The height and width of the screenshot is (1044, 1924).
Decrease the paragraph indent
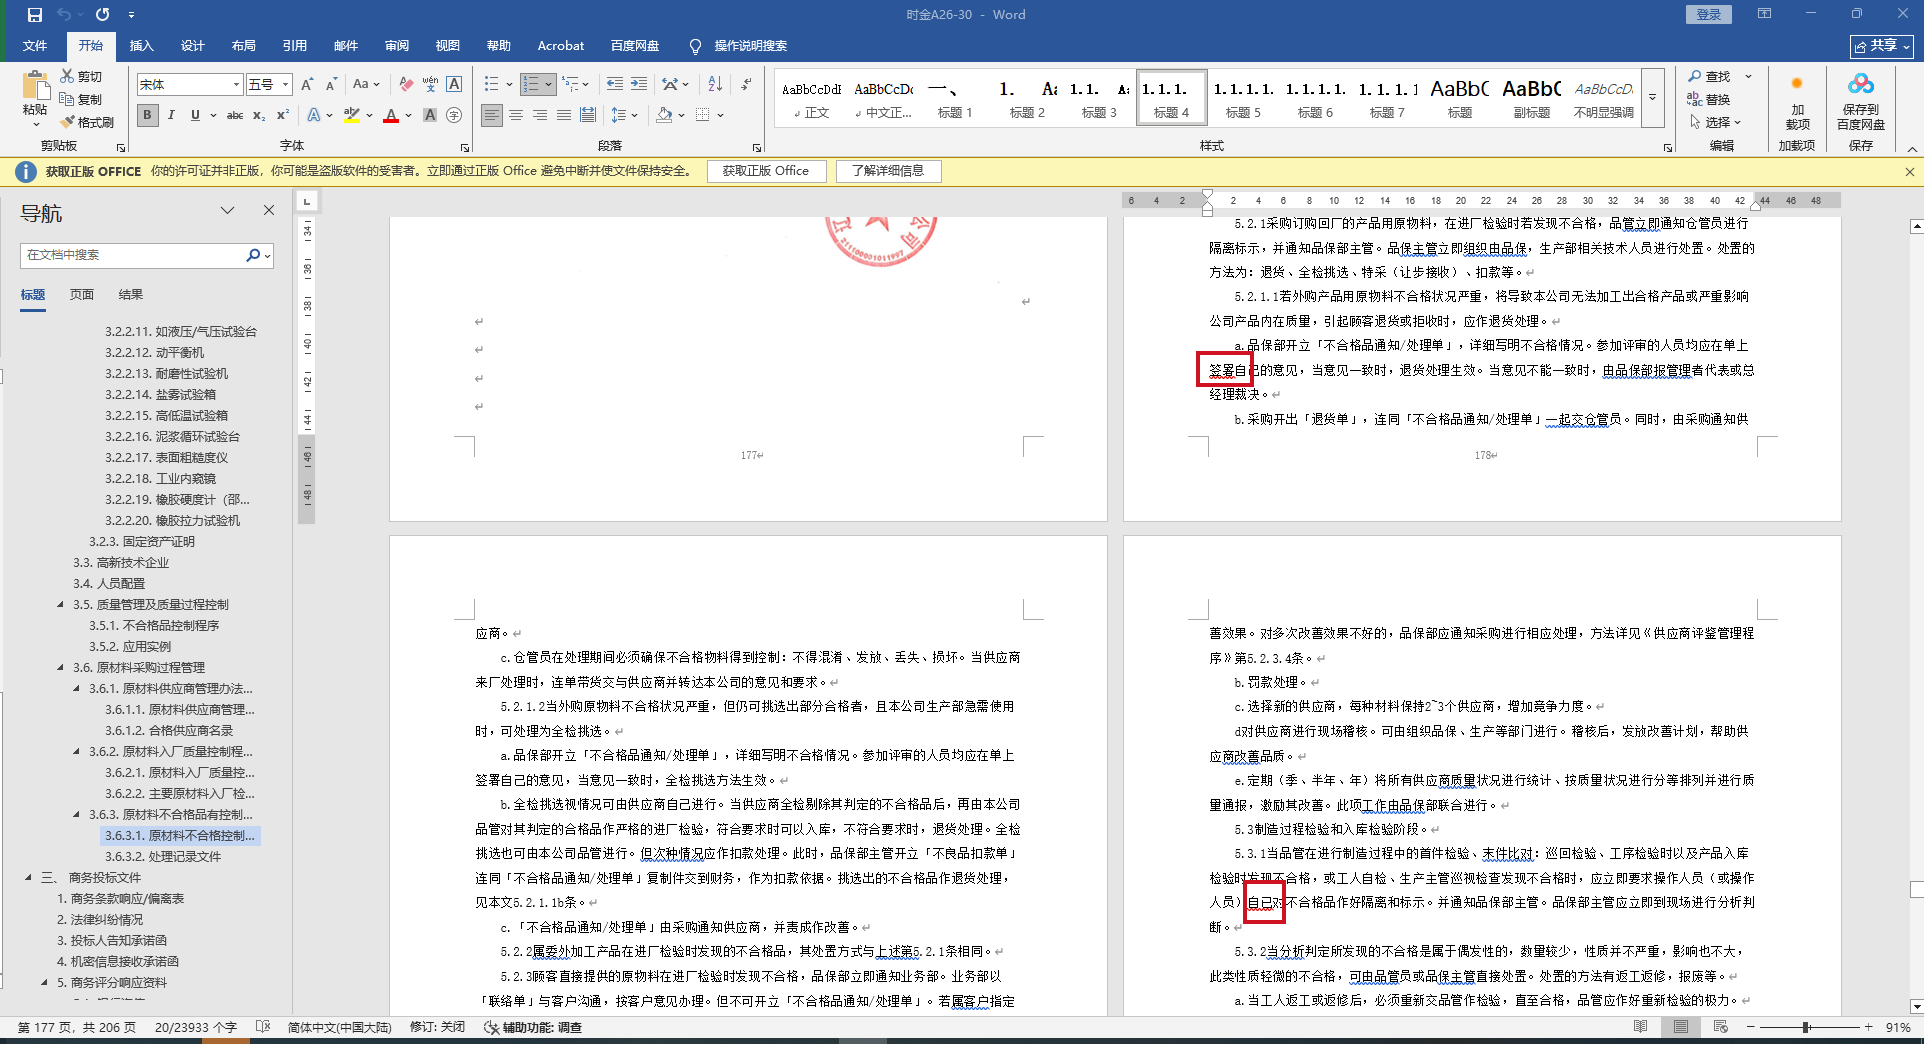point(614,85)
